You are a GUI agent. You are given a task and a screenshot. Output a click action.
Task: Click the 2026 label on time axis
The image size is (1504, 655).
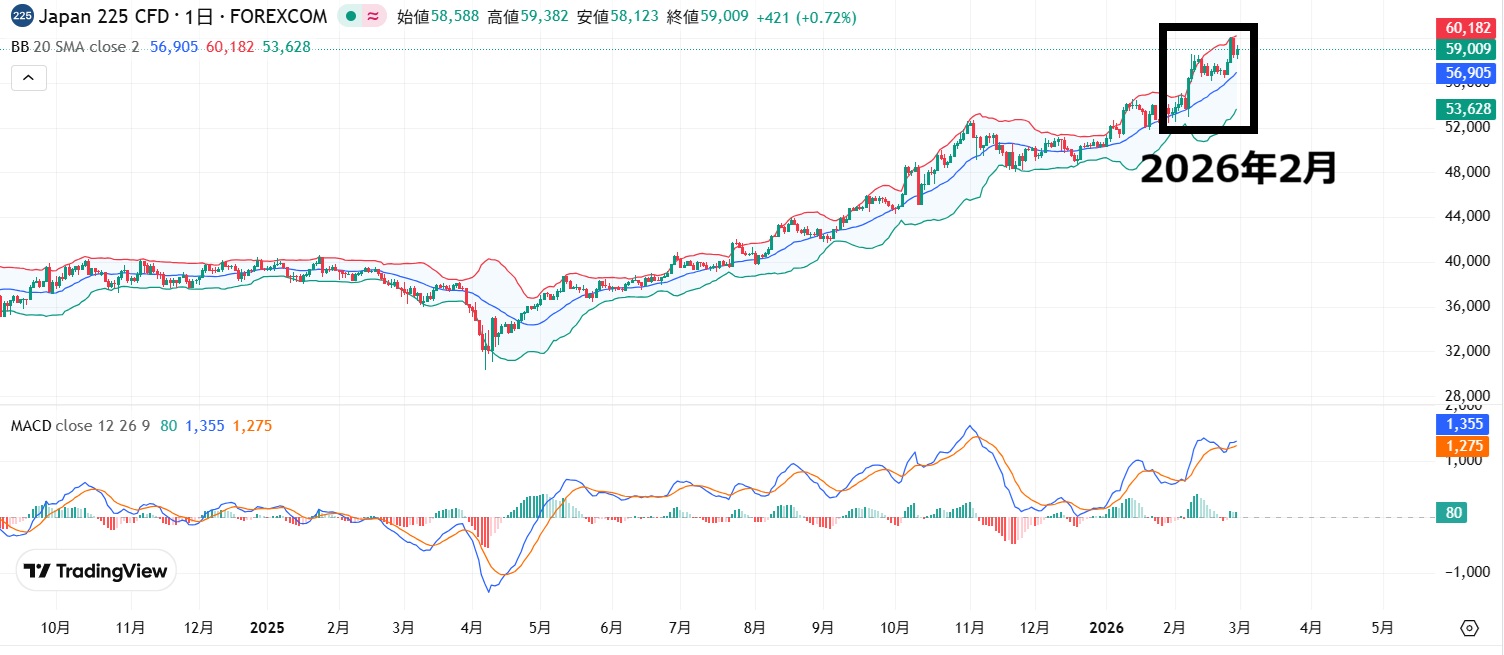coord(1107,628)
